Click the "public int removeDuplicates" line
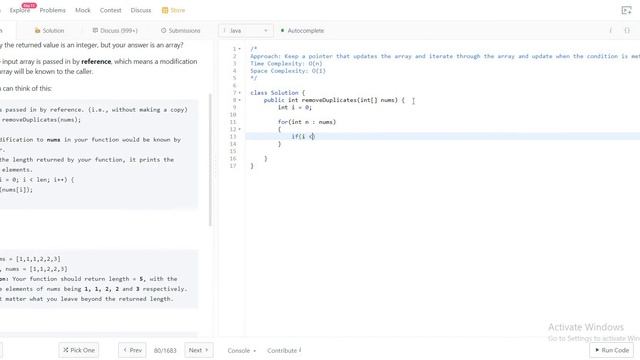The width and height of the screenshot is (640, 360). click(x=334, y=100)
